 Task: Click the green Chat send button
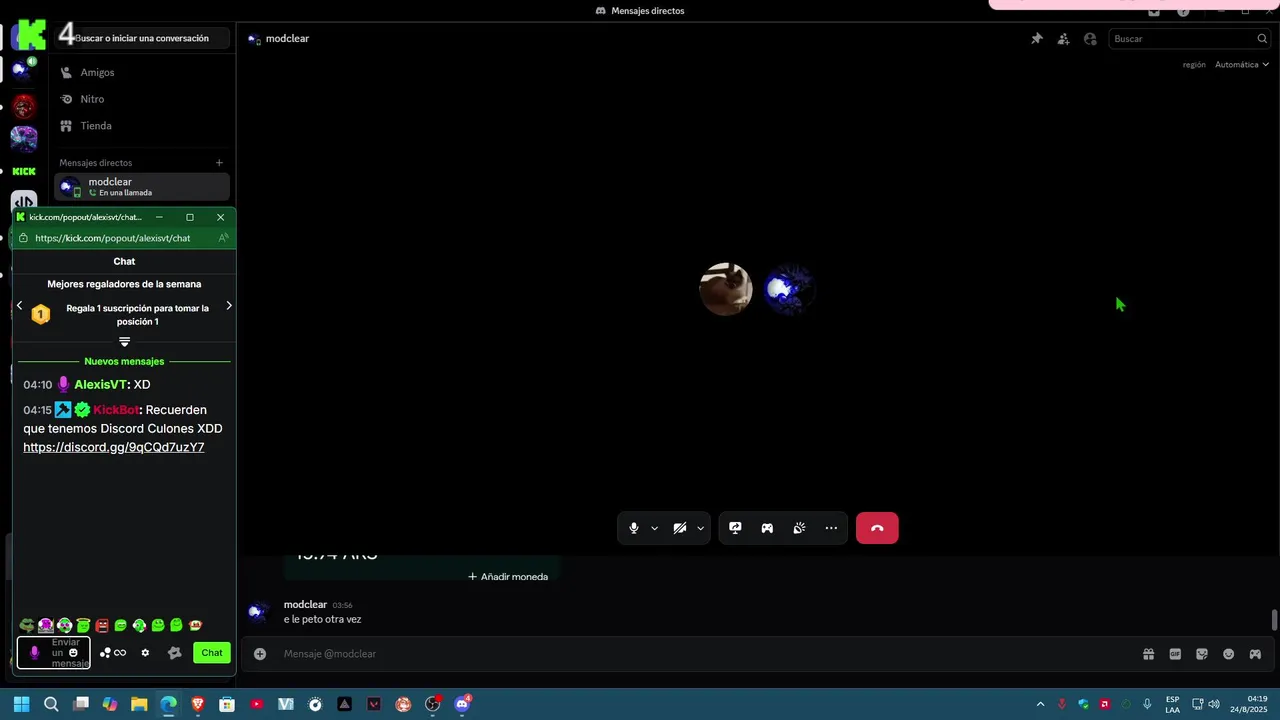(212, 653)
